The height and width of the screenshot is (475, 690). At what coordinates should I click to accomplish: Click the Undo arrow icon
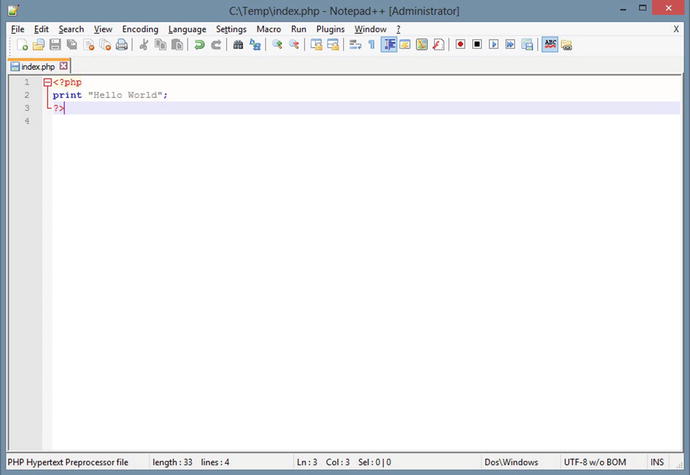[x=199, y=45]
